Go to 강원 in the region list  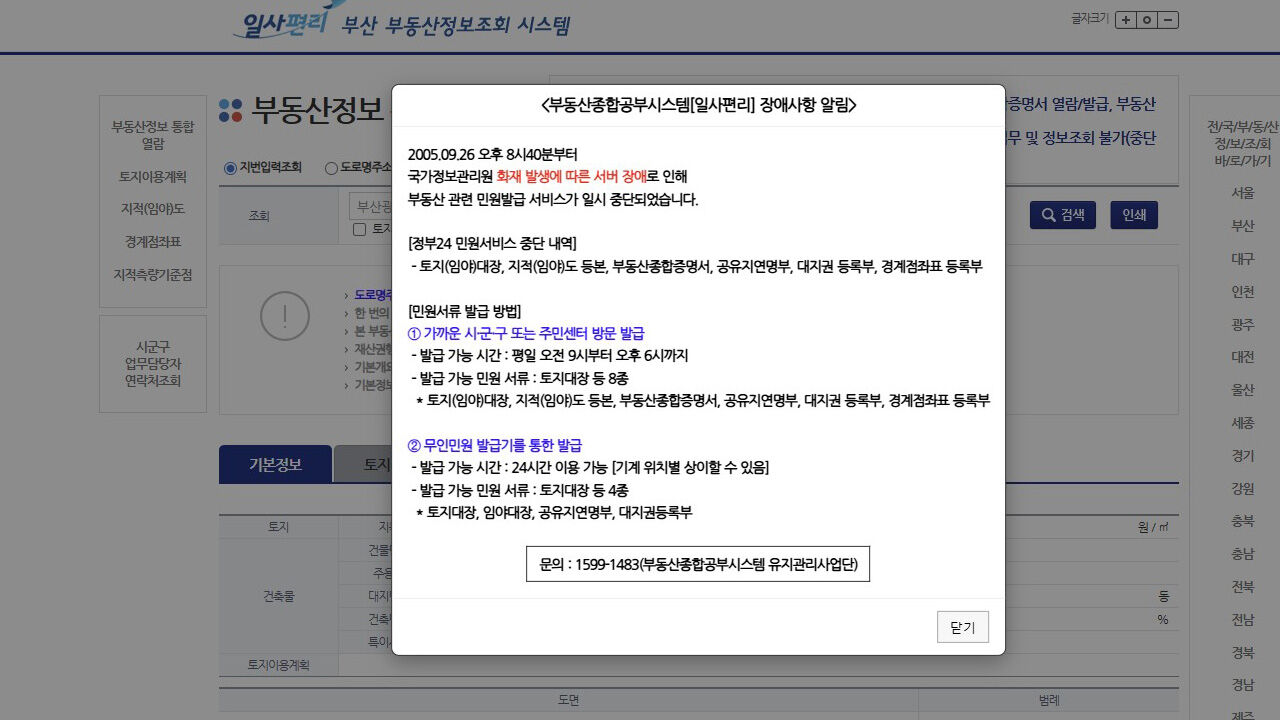click(x=1243, y=488)
